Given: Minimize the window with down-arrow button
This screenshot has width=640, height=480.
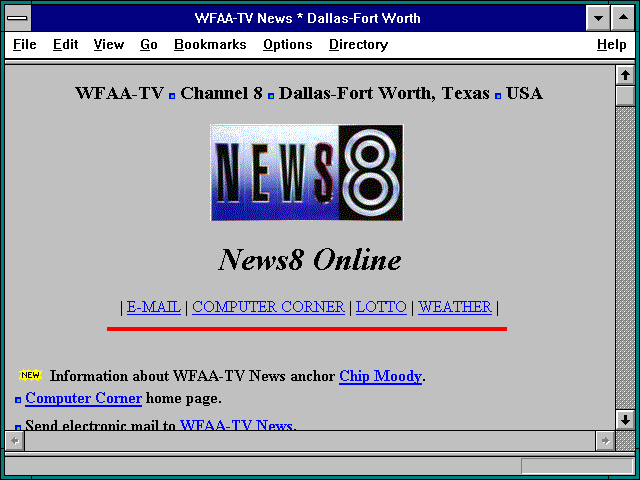Looking at the screenshot, I should point(598,18).
